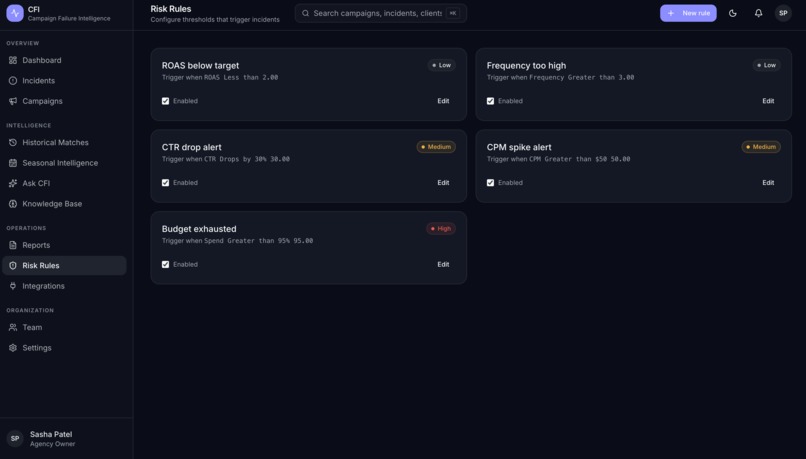Click the Frequency too high title
The image size is (806, 459).
[x=526, y=66]
